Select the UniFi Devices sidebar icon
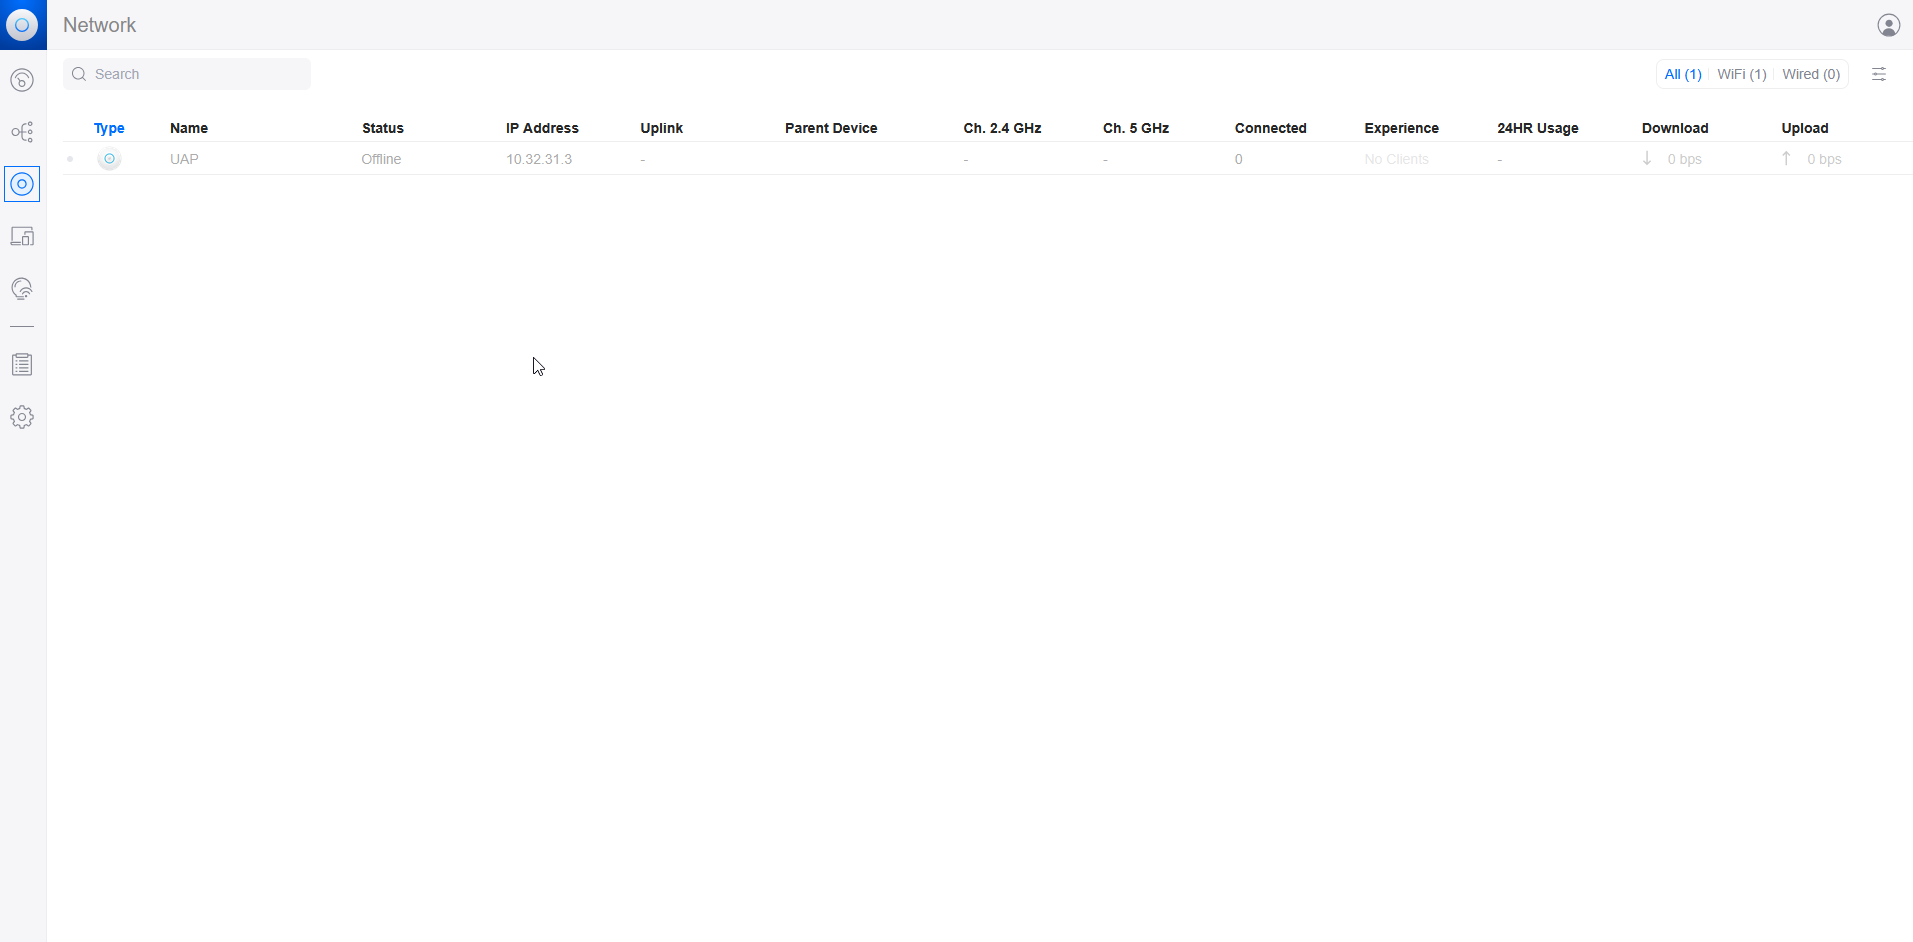 [x=22, y=184]
